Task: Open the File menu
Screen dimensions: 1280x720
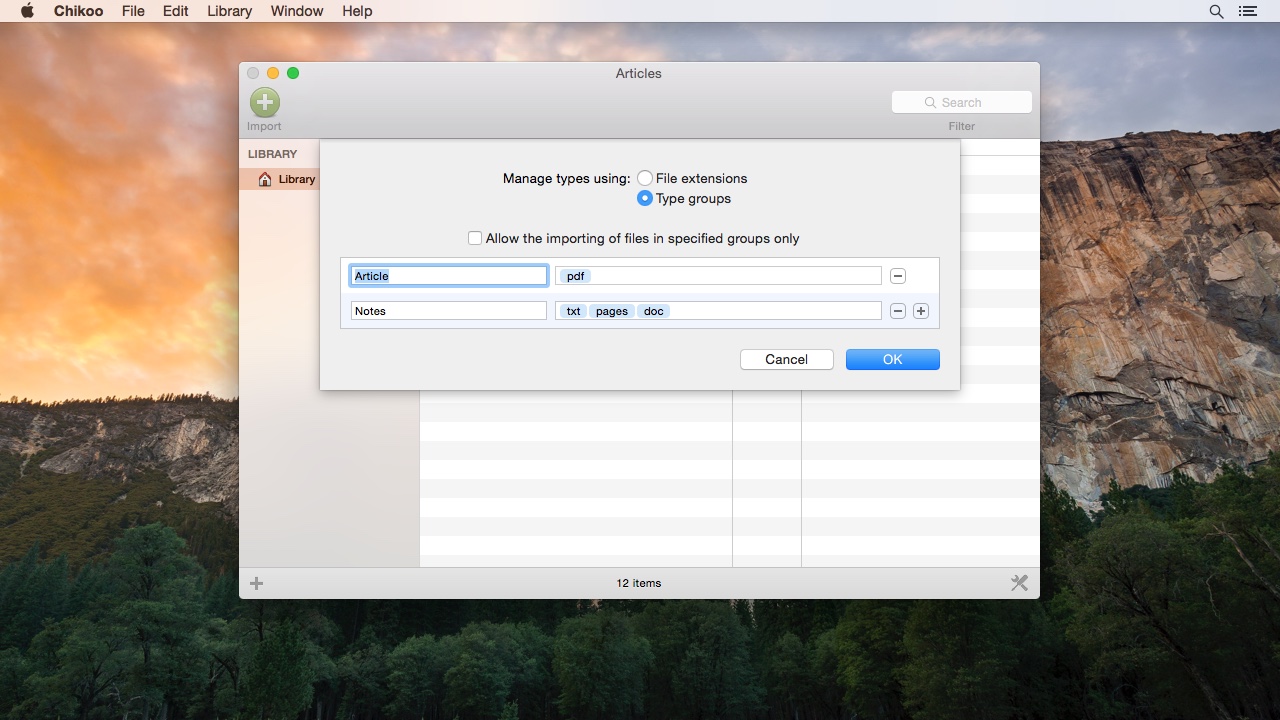Action: point(133,11)
